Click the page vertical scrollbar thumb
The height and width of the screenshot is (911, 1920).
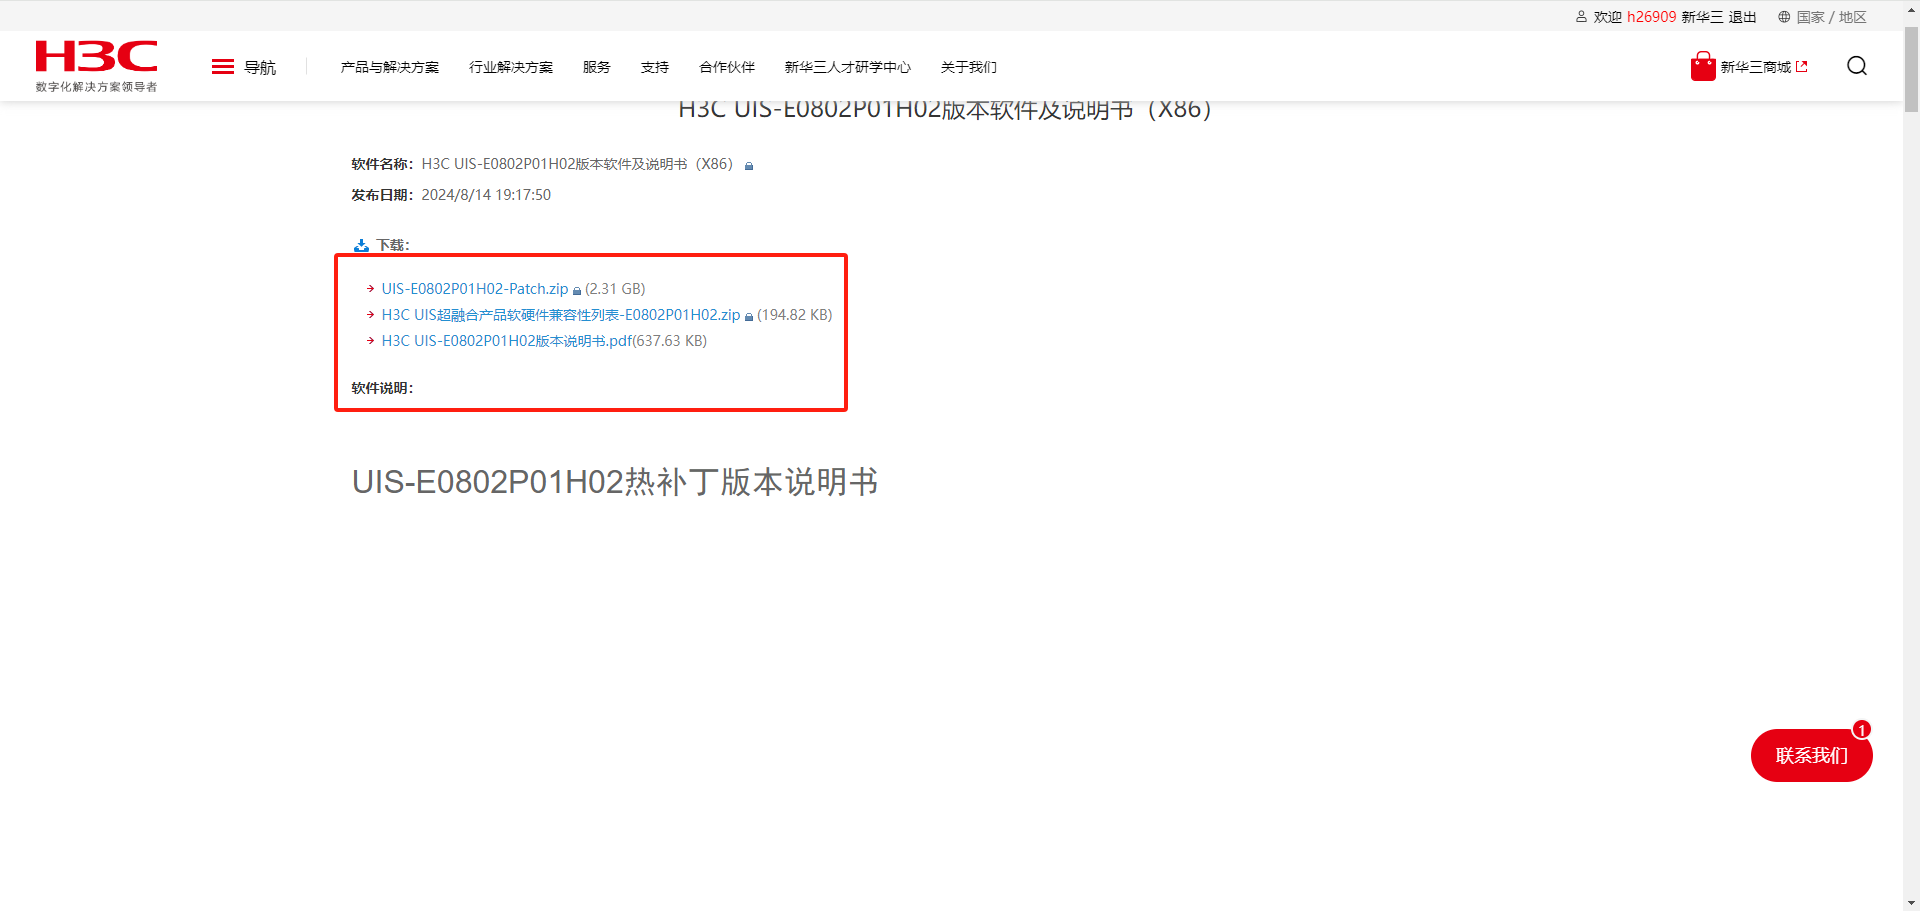(x=1911, y=70)
